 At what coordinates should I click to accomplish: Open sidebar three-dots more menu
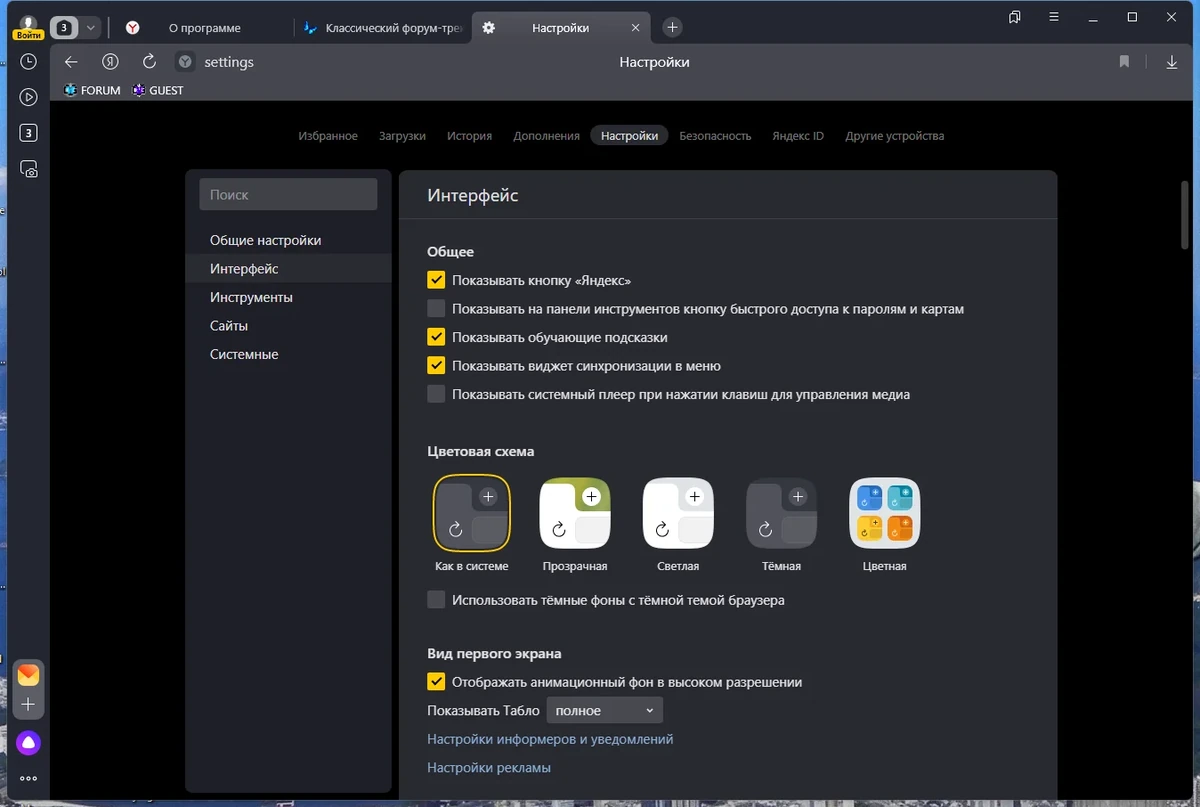[x=28, y=778]
